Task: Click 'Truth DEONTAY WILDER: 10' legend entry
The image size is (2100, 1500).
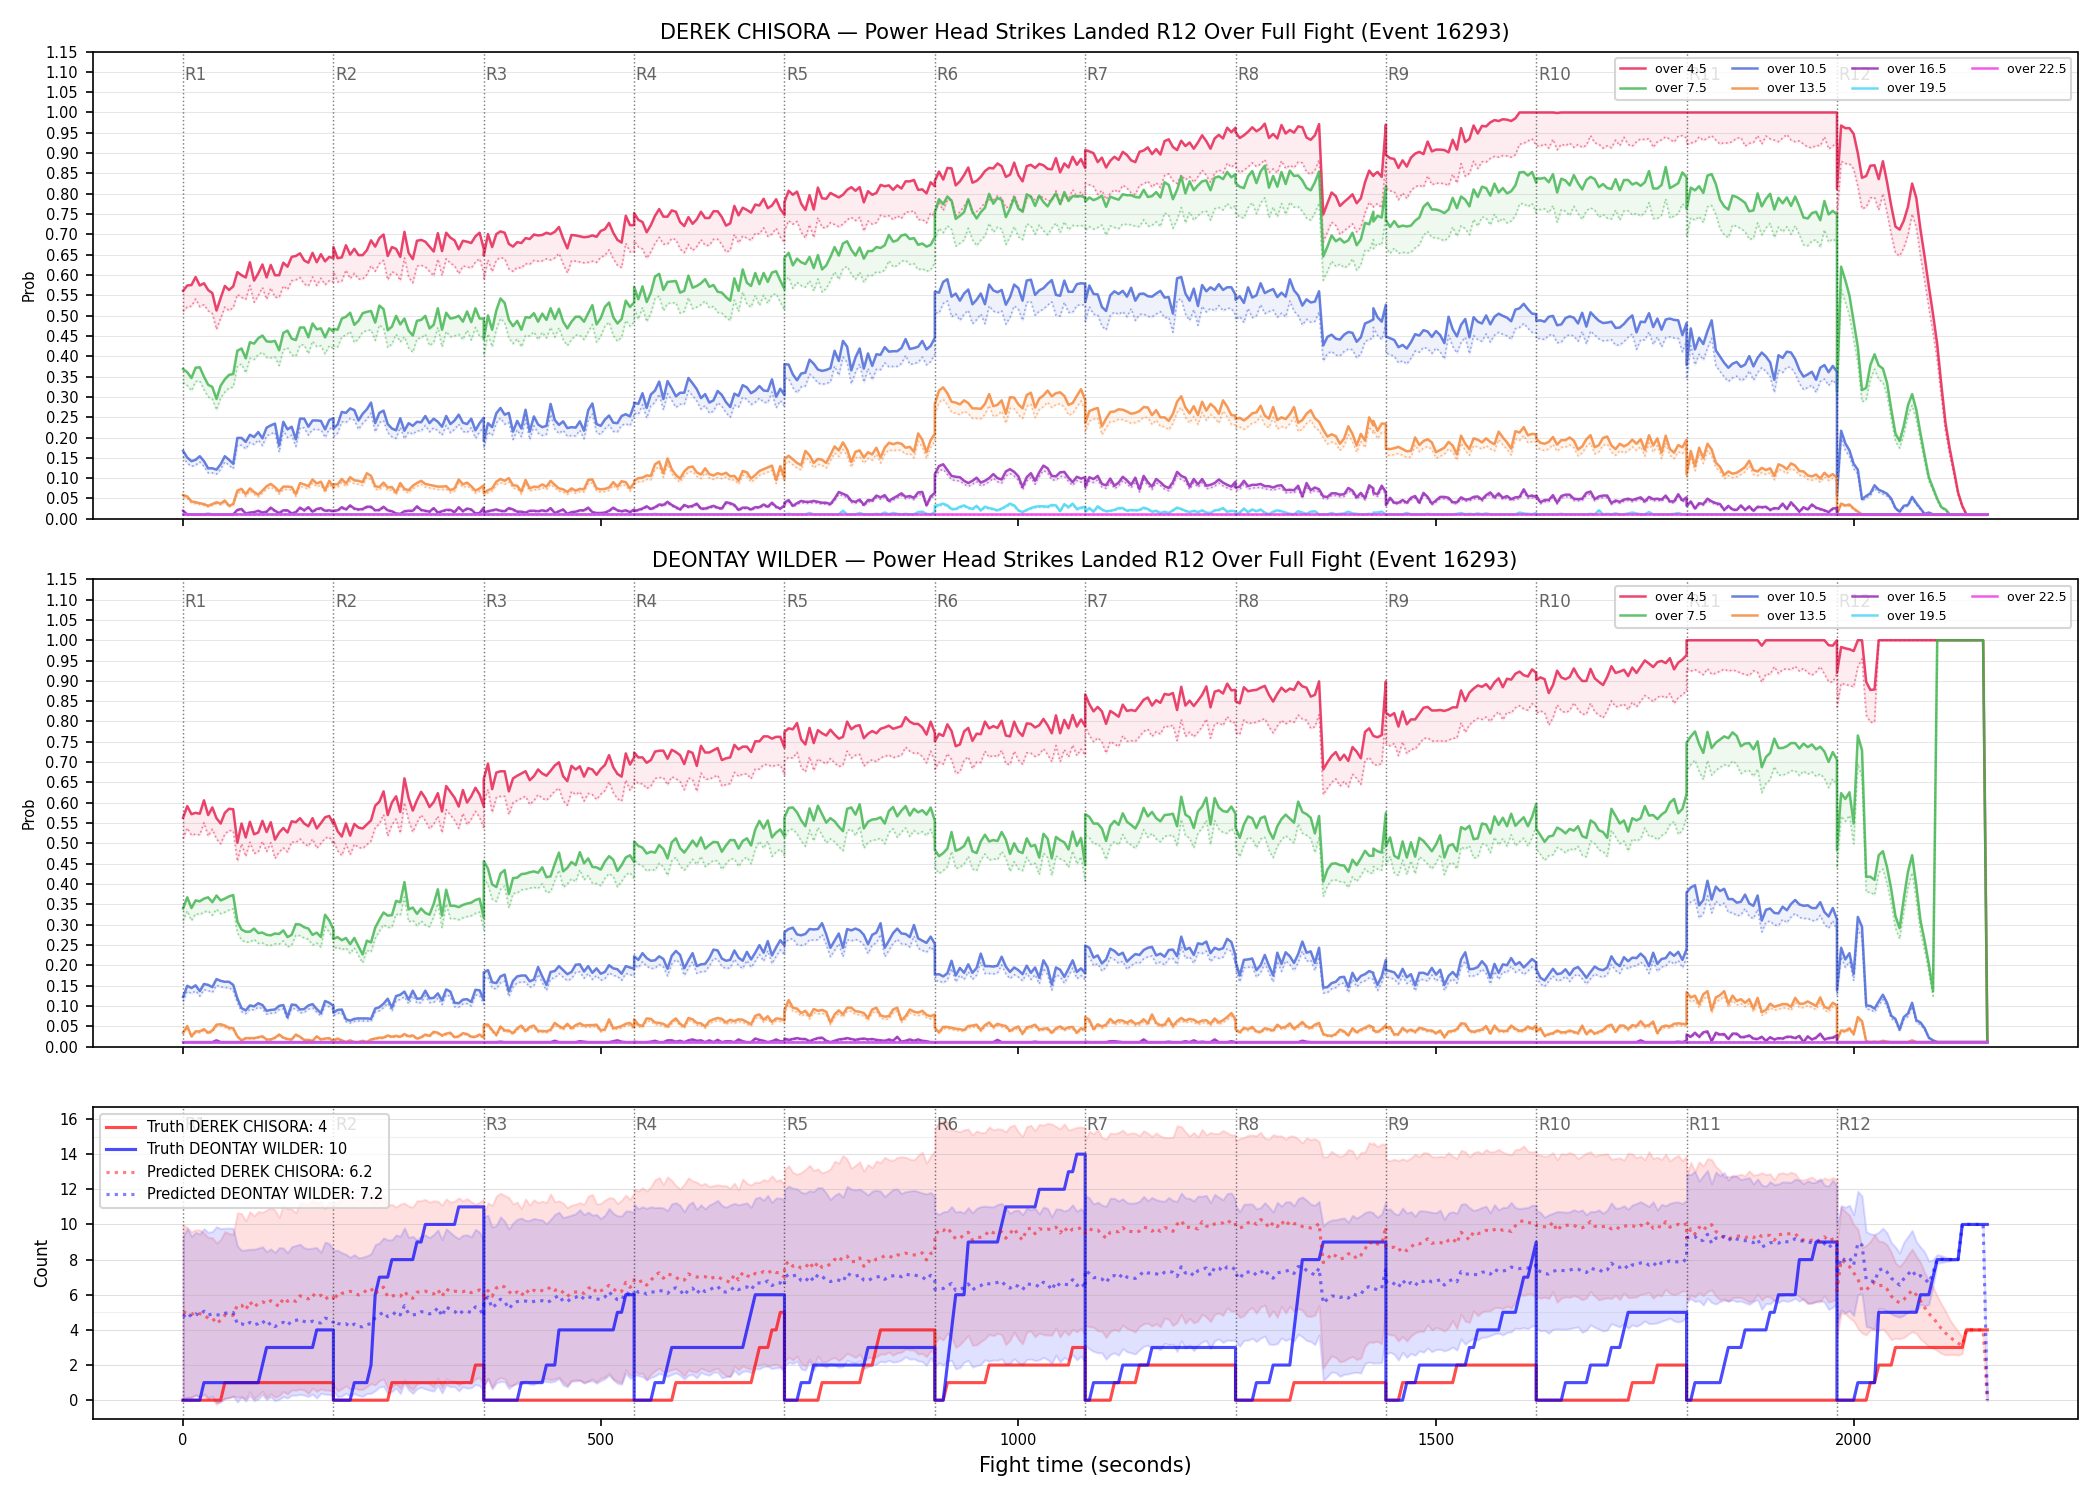Action: (x=226, y=1149)
